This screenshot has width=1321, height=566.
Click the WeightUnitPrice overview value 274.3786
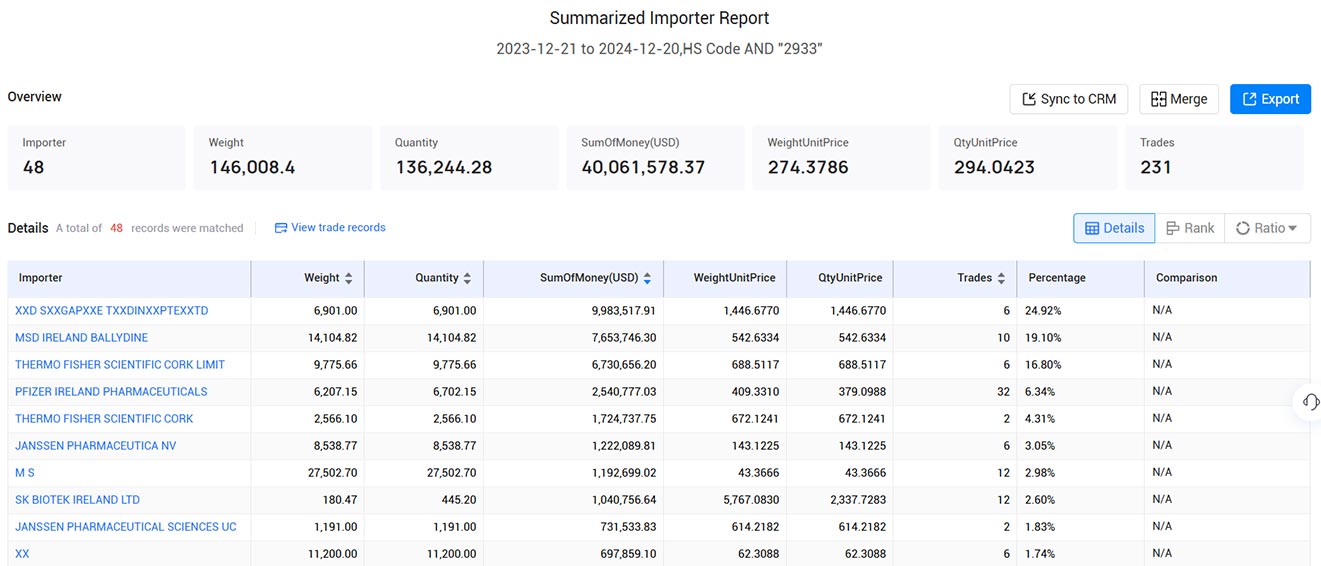(808, 167)
